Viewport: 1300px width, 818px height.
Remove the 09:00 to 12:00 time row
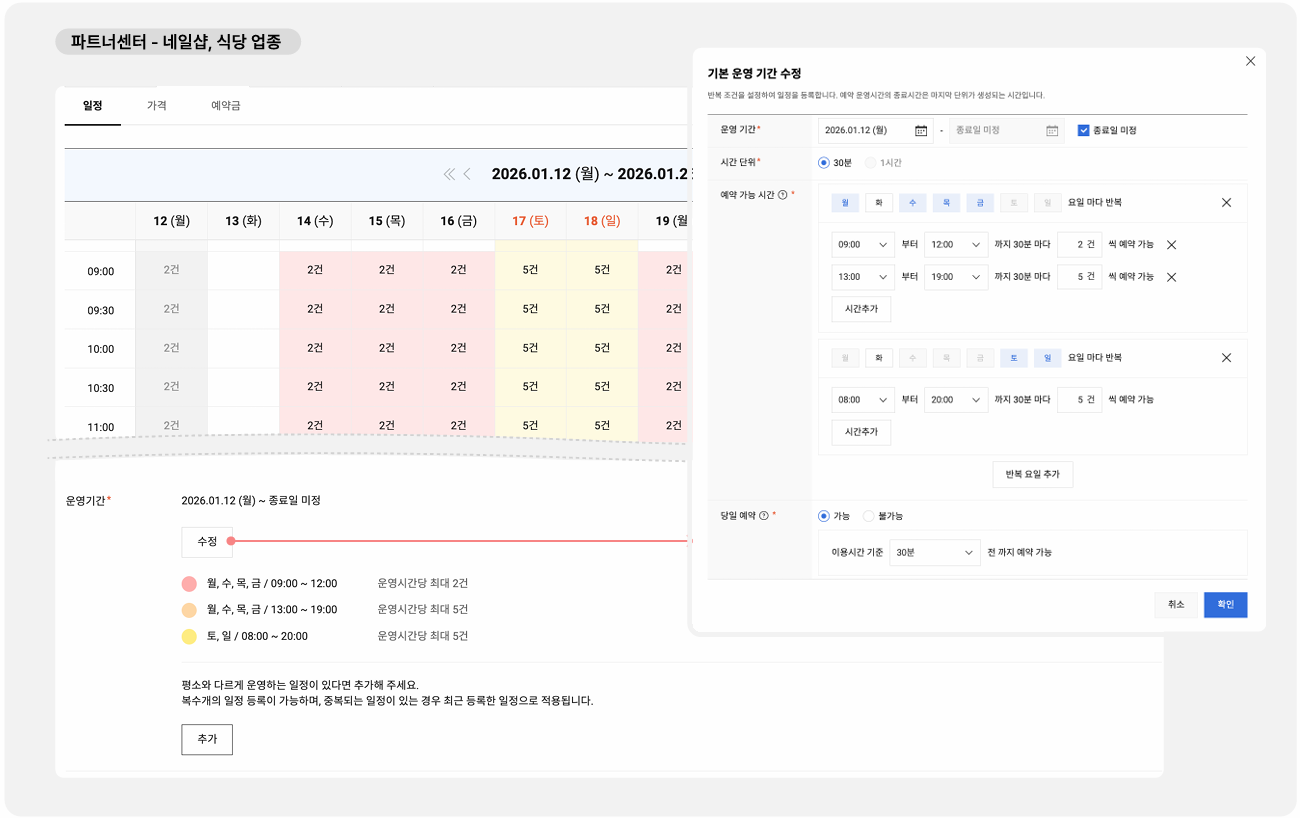click(1171, 245)
